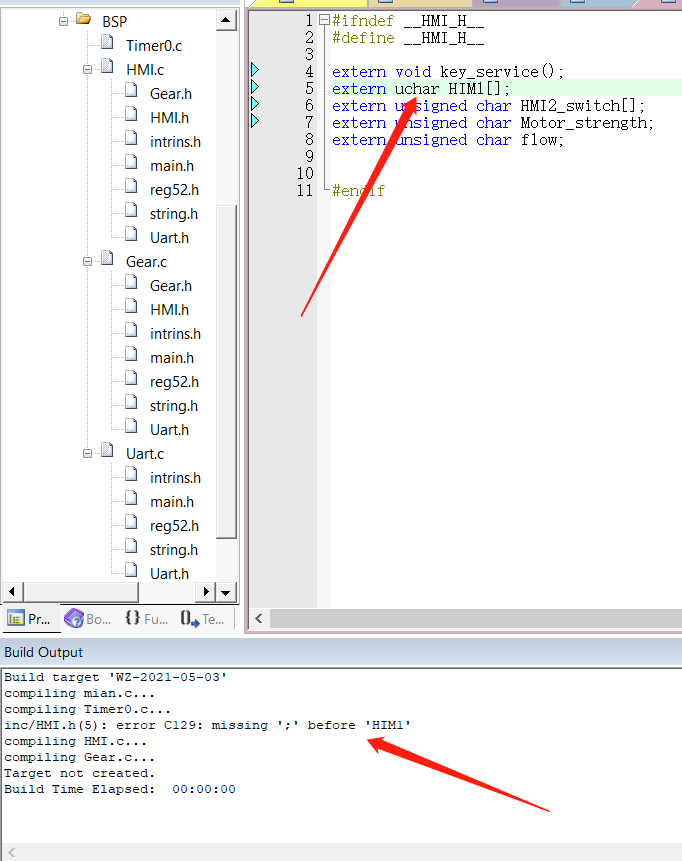Image resolution: width=682 pixels, height=861 pixels.
Task: Click the cyan marker beside line 6
Action: 255,104
